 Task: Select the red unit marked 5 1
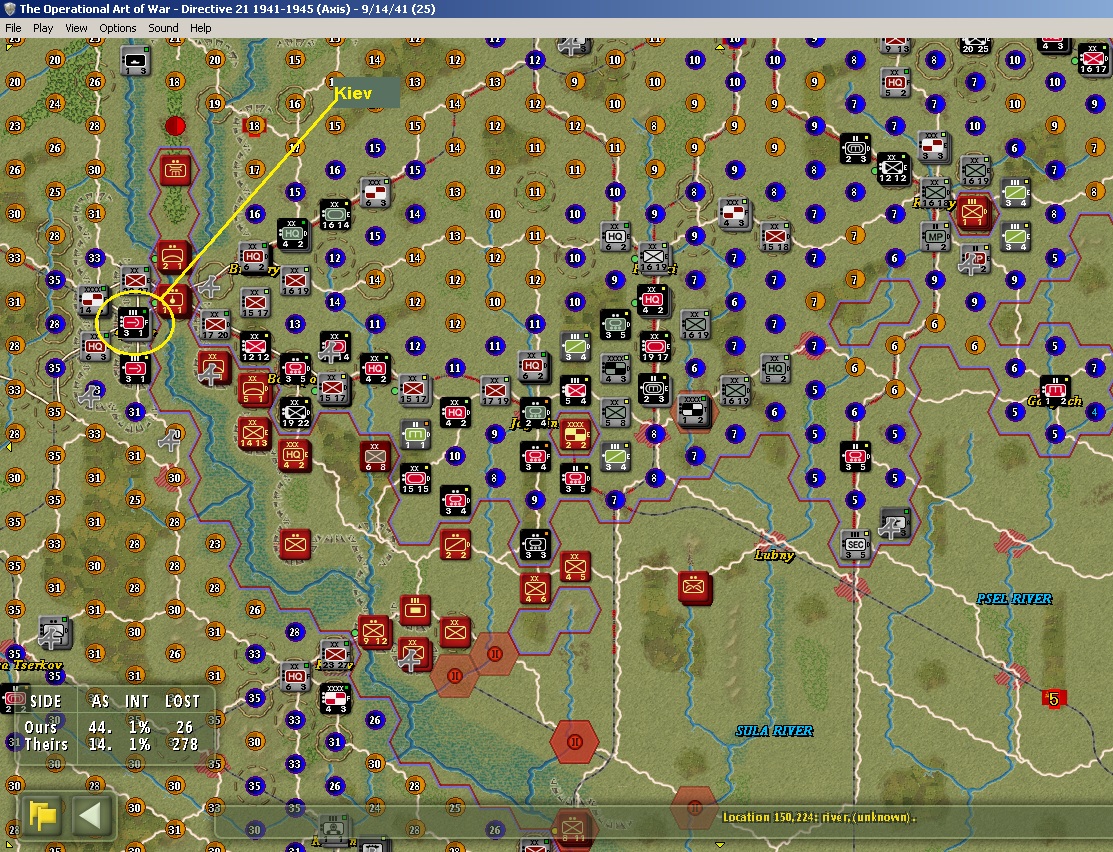pyautogui.click(x=255, y=390)
